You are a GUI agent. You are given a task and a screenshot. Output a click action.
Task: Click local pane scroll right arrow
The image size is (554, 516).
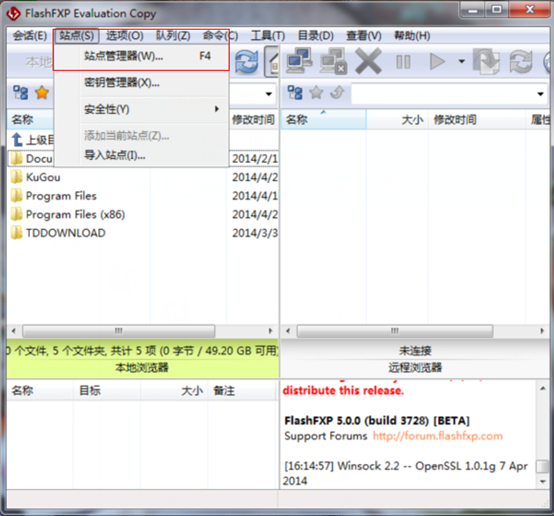pos(271,331)
